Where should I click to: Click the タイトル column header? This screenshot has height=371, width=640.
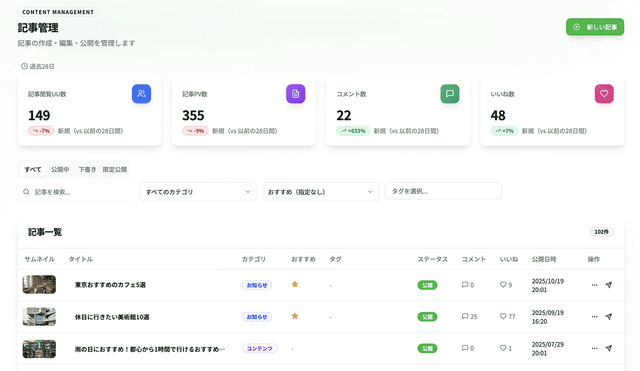(81, 259)
